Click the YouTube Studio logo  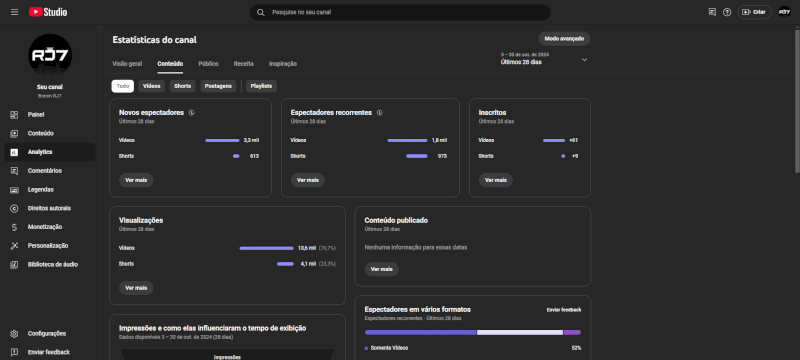(48, 12)
